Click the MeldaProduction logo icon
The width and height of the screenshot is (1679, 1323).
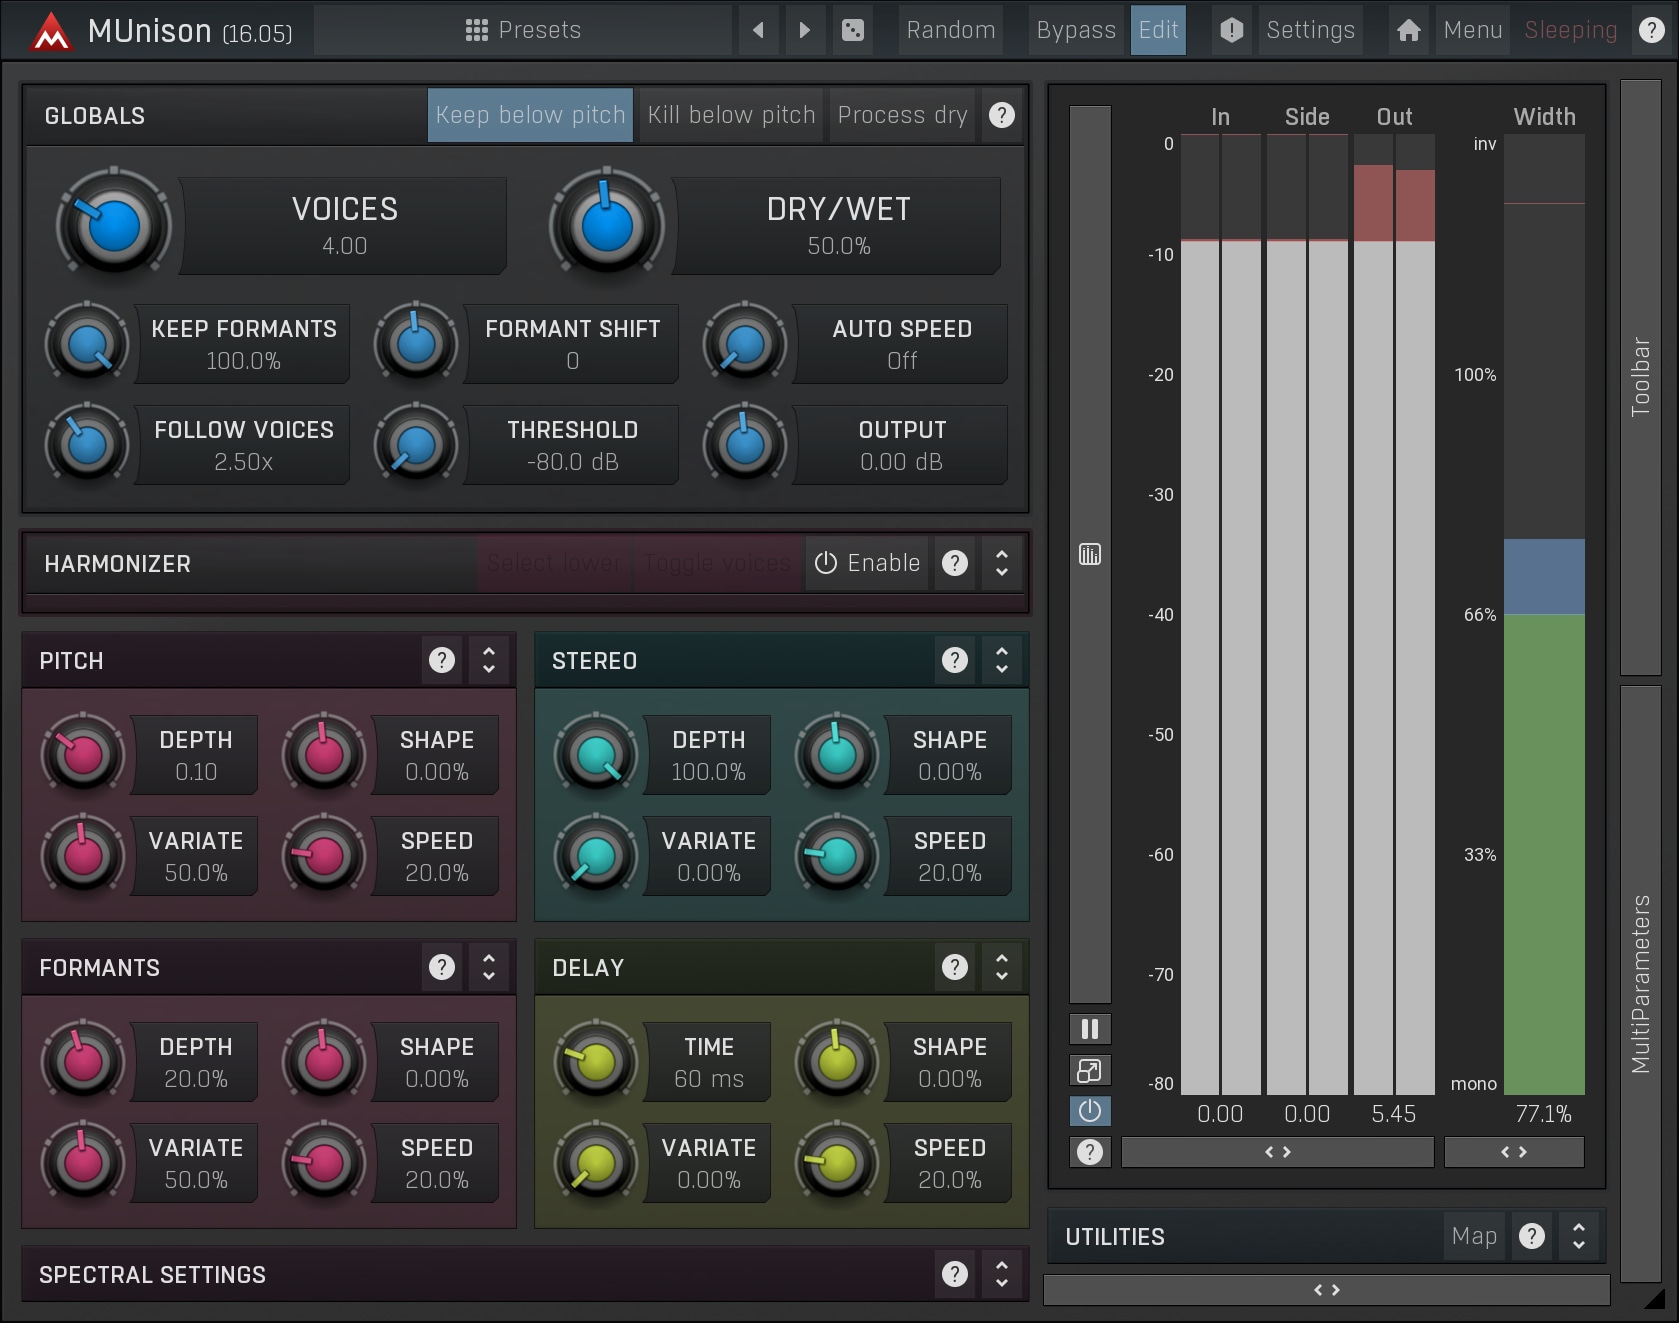(x=50, y=31)
